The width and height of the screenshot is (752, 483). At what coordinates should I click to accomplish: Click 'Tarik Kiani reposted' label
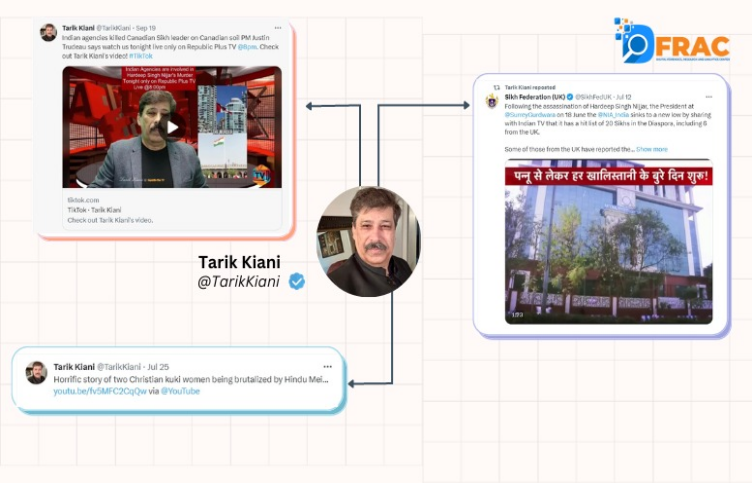tap(530, 87)
